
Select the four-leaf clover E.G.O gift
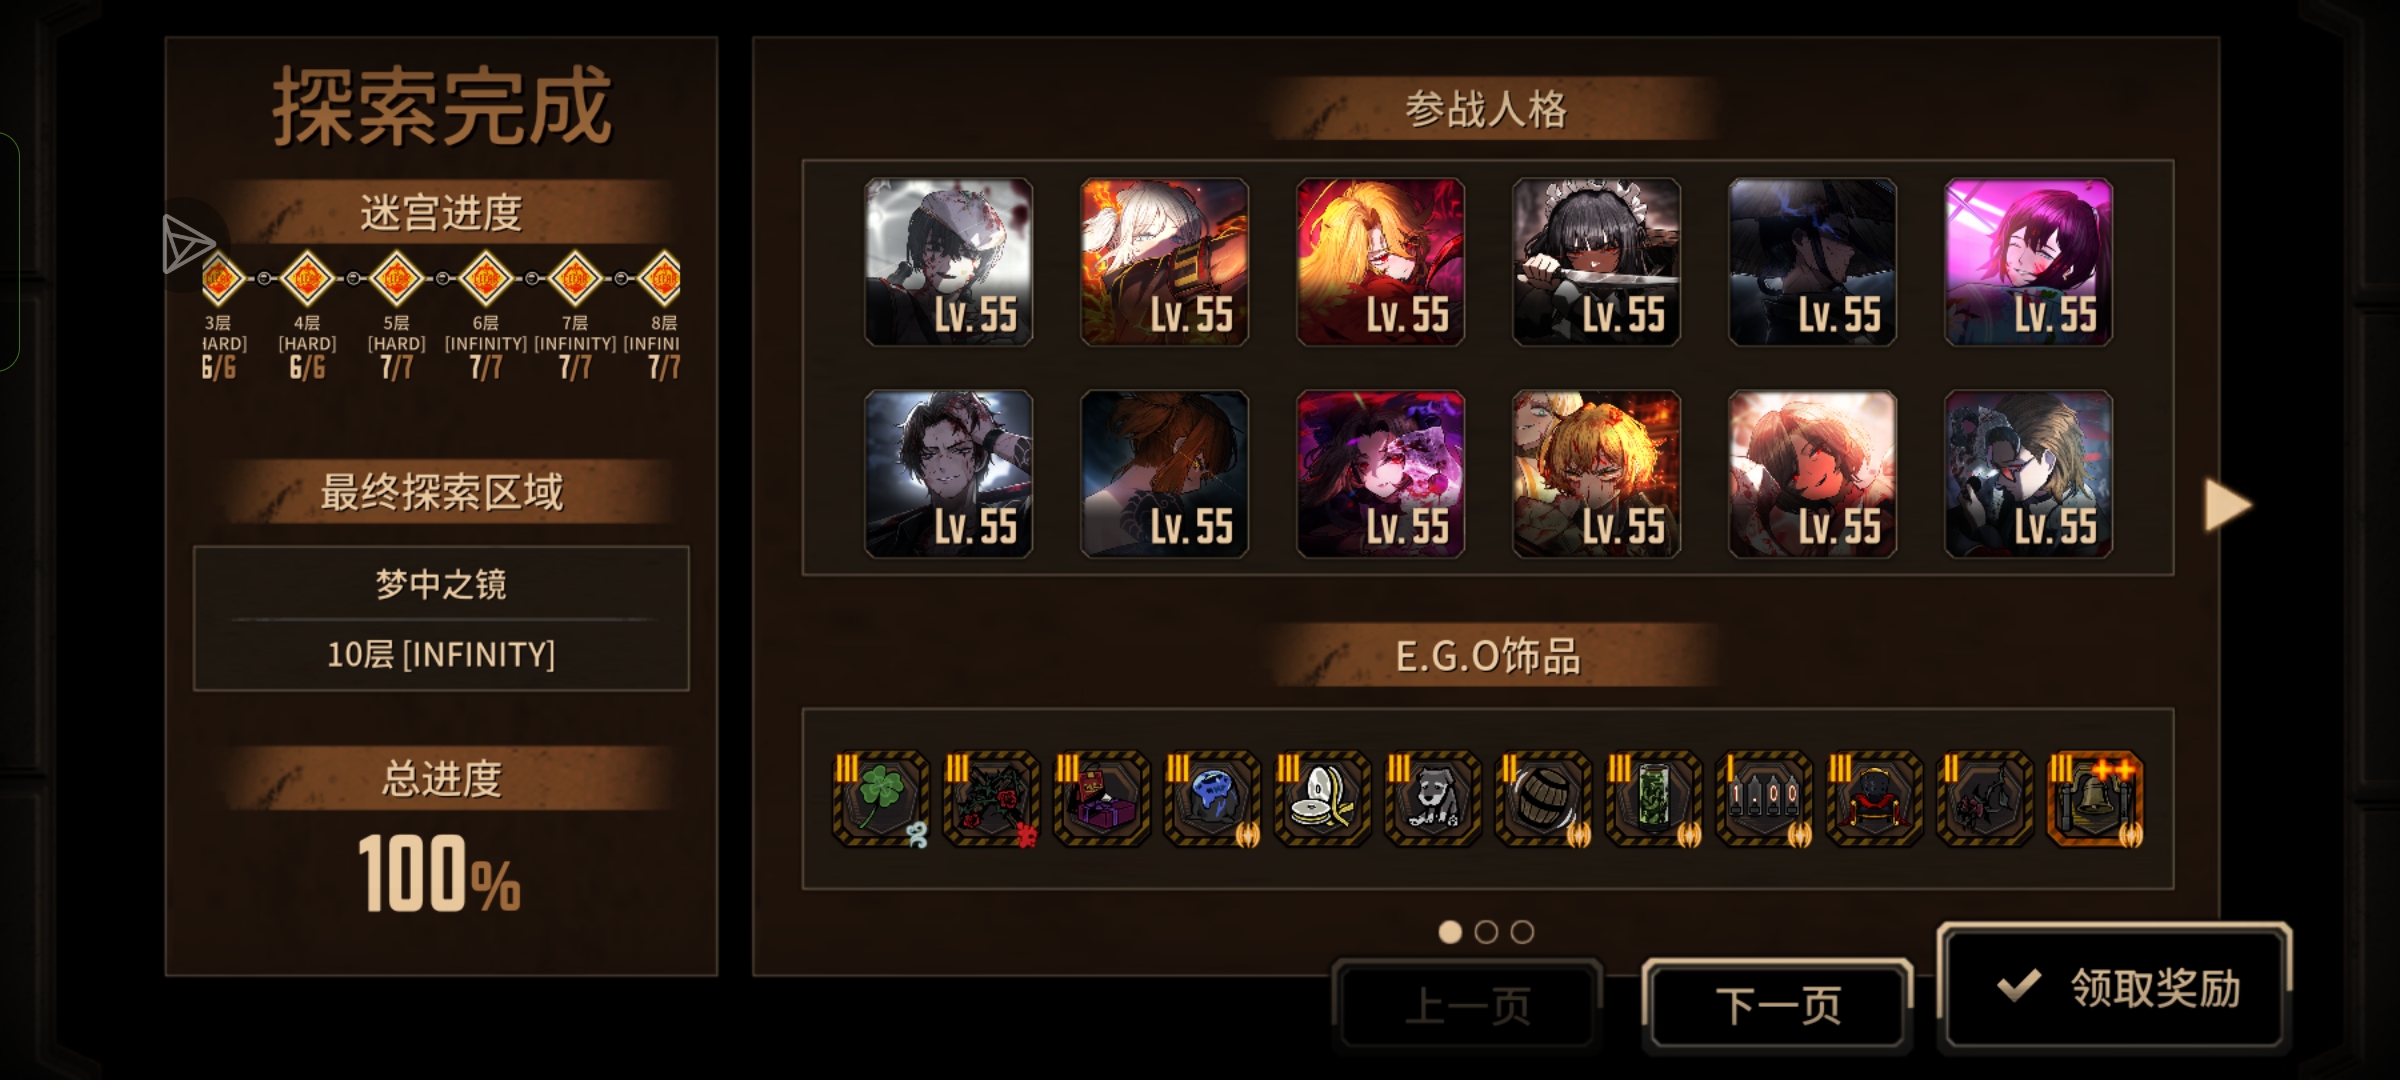tap(881, 799)
